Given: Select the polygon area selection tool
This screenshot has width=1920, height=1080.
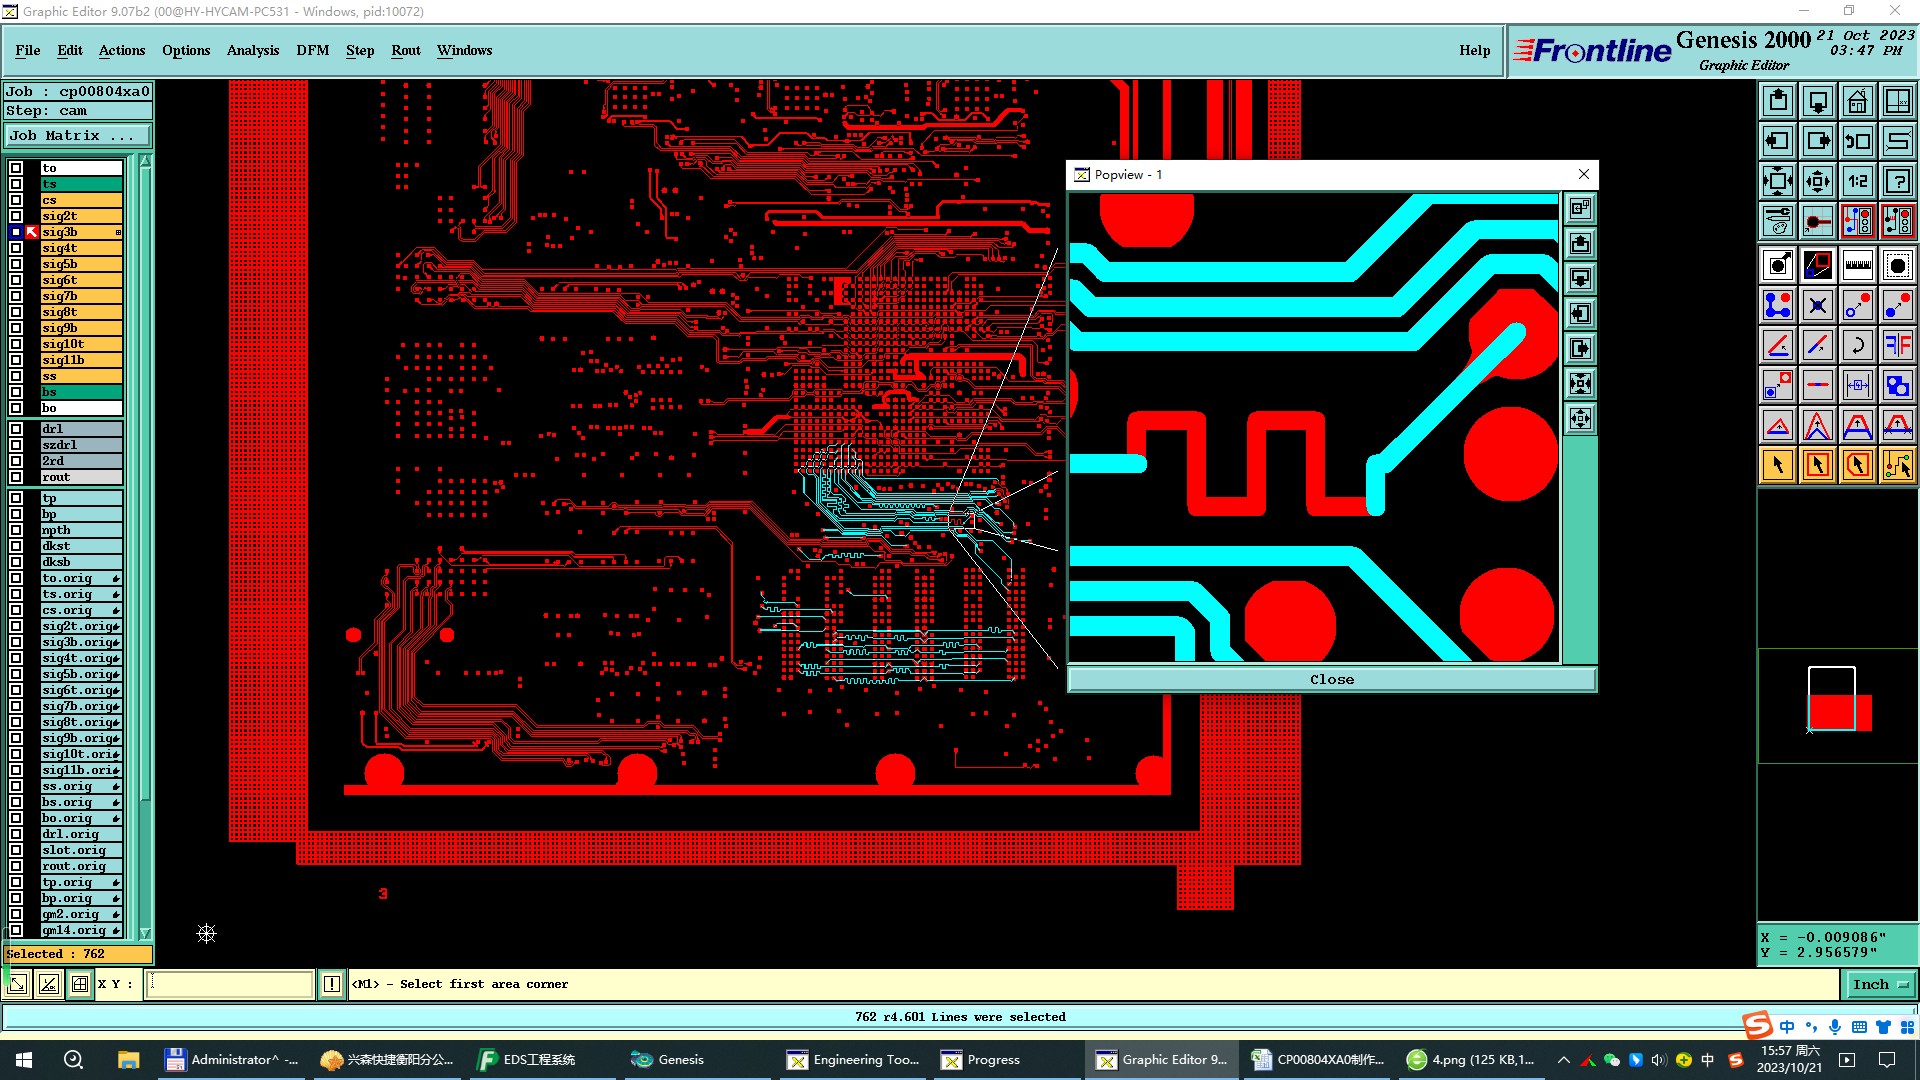Looking at the screenshot, I should [x=1857, y=465].
